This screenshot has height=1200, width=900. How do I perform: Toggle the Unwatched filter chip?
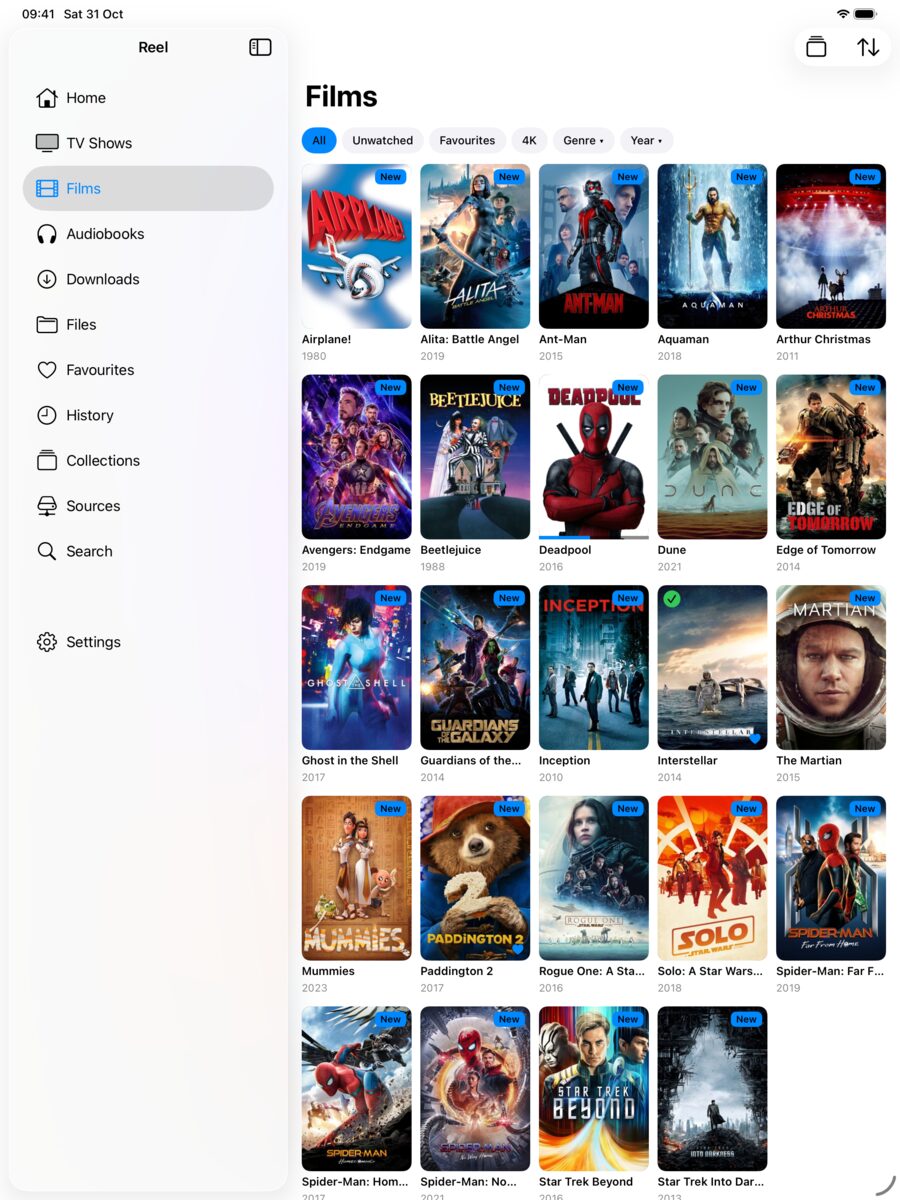[383, 140]
